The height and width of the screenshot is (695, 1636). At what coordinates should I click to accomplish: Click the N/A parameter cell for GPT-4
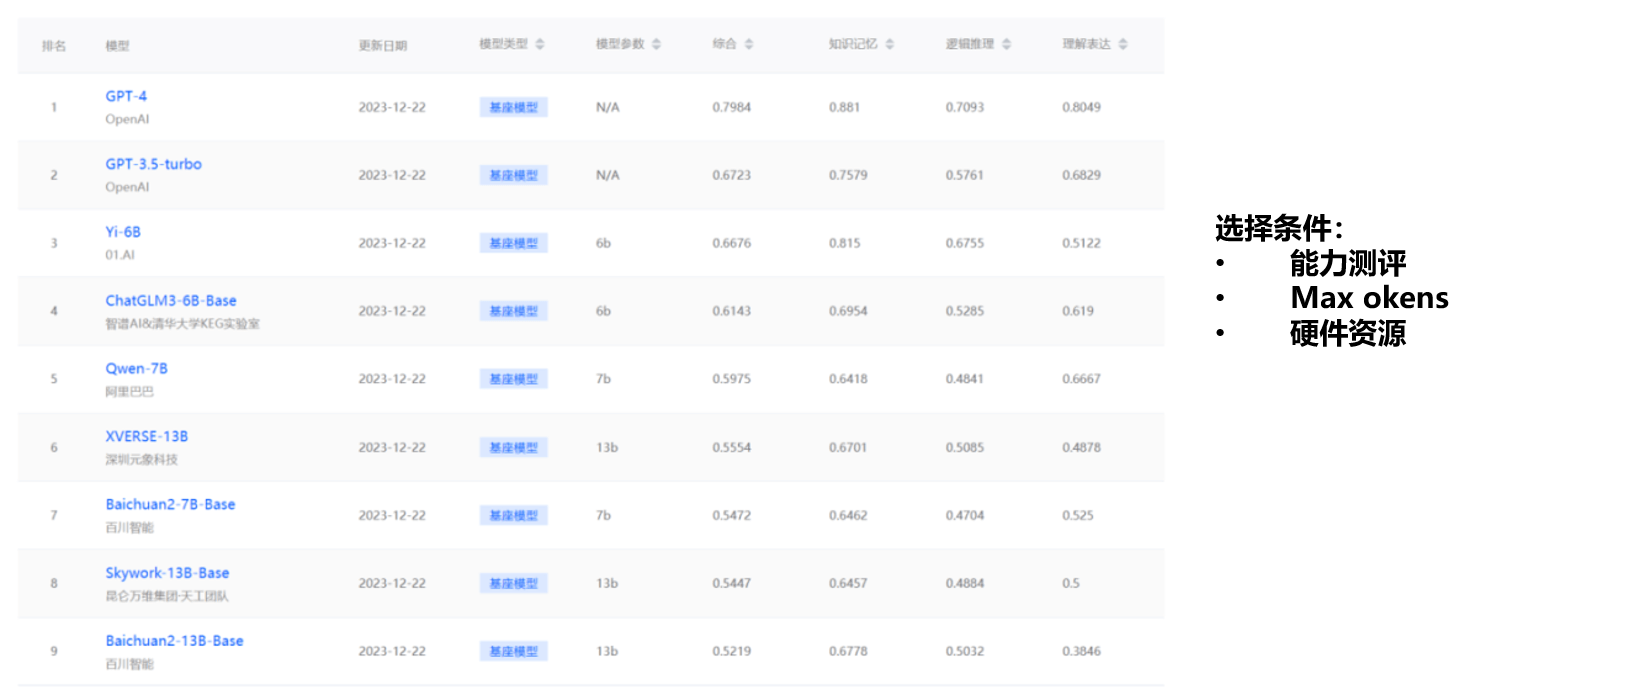(x=608, y=107)
